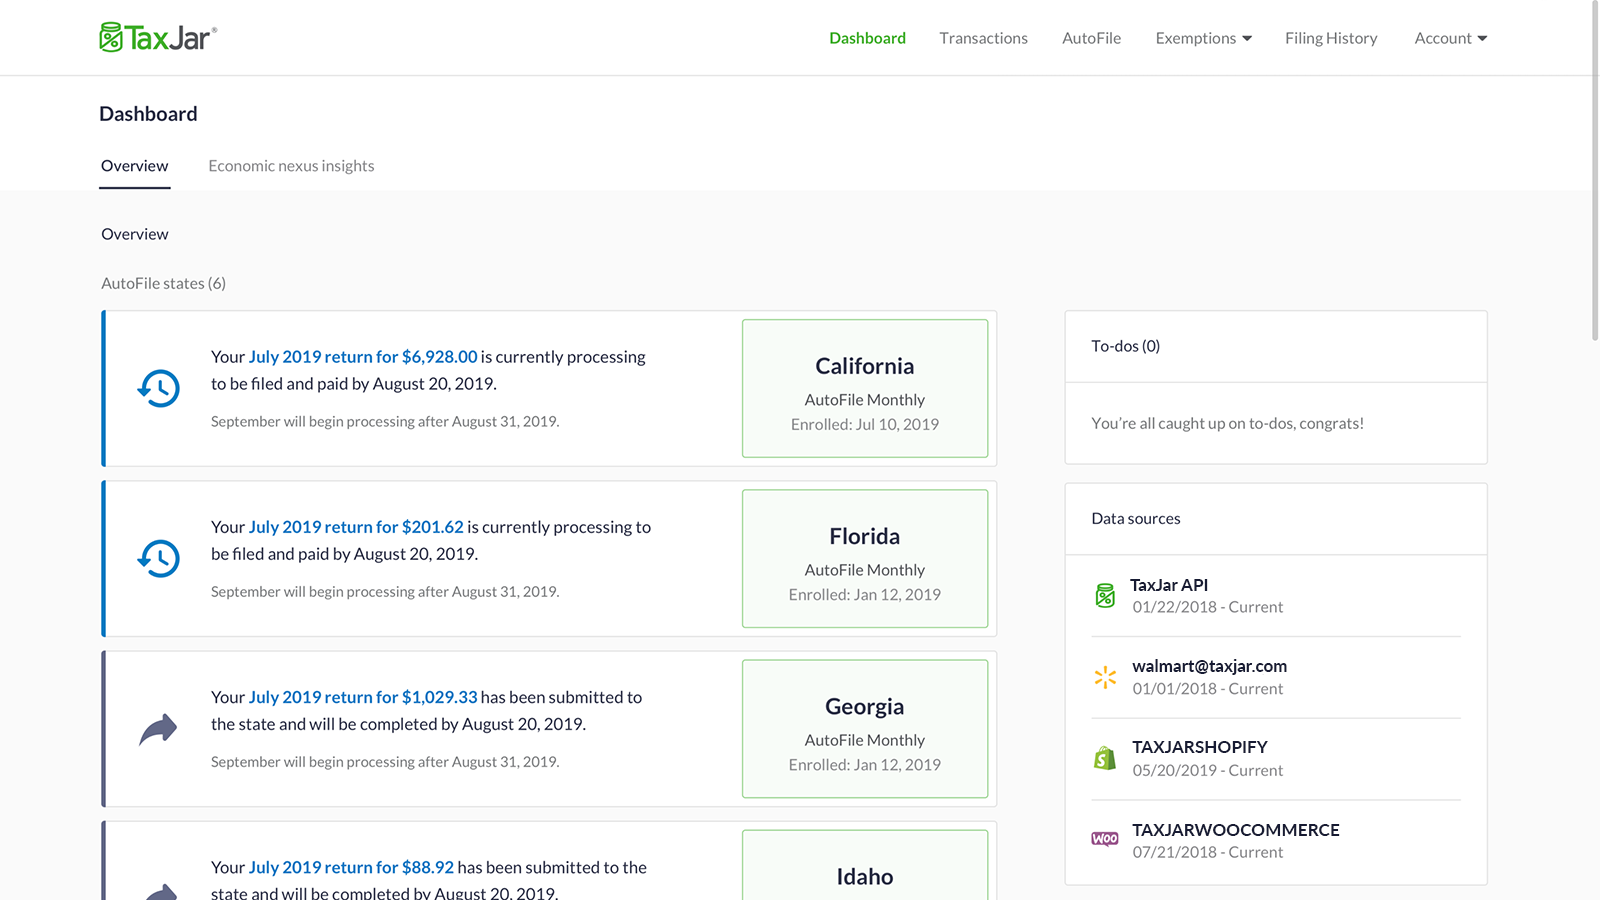Click the Walmart spark icon
1600x900 pixels.
(1105, 677)
